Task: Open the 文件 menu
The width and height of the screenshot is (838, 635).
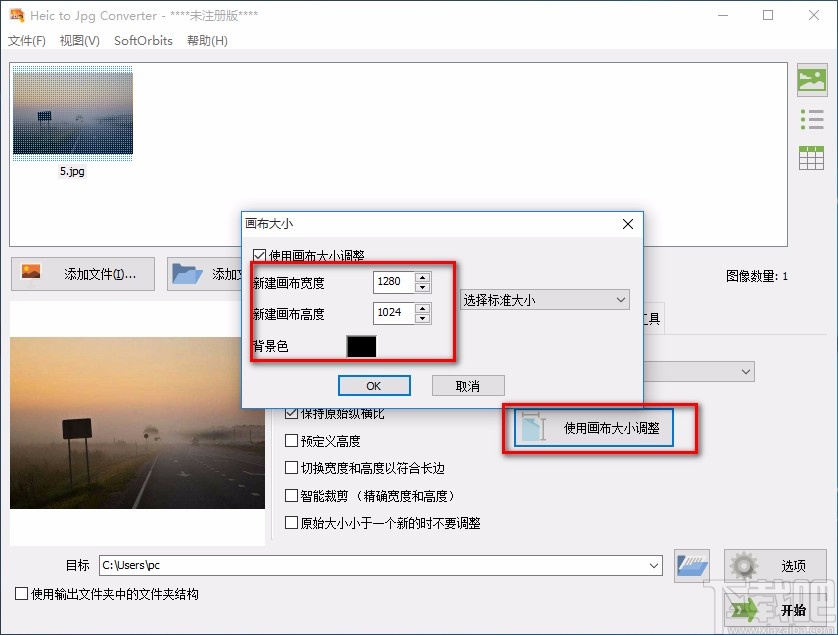Action: pyautogui.click(x=26, y=41)
